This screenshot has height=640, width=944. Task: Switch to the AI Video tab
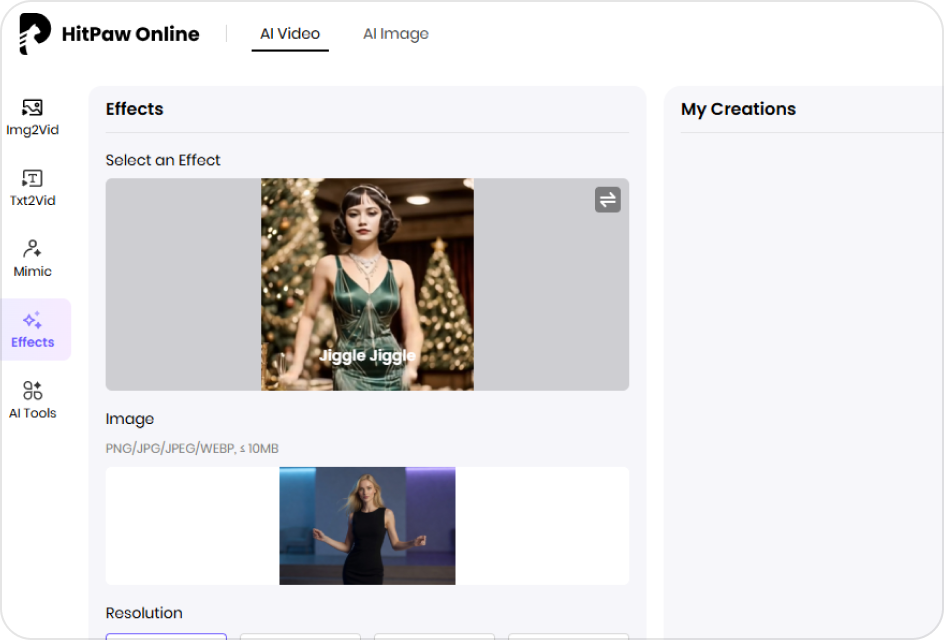click(x=290, y=34)
